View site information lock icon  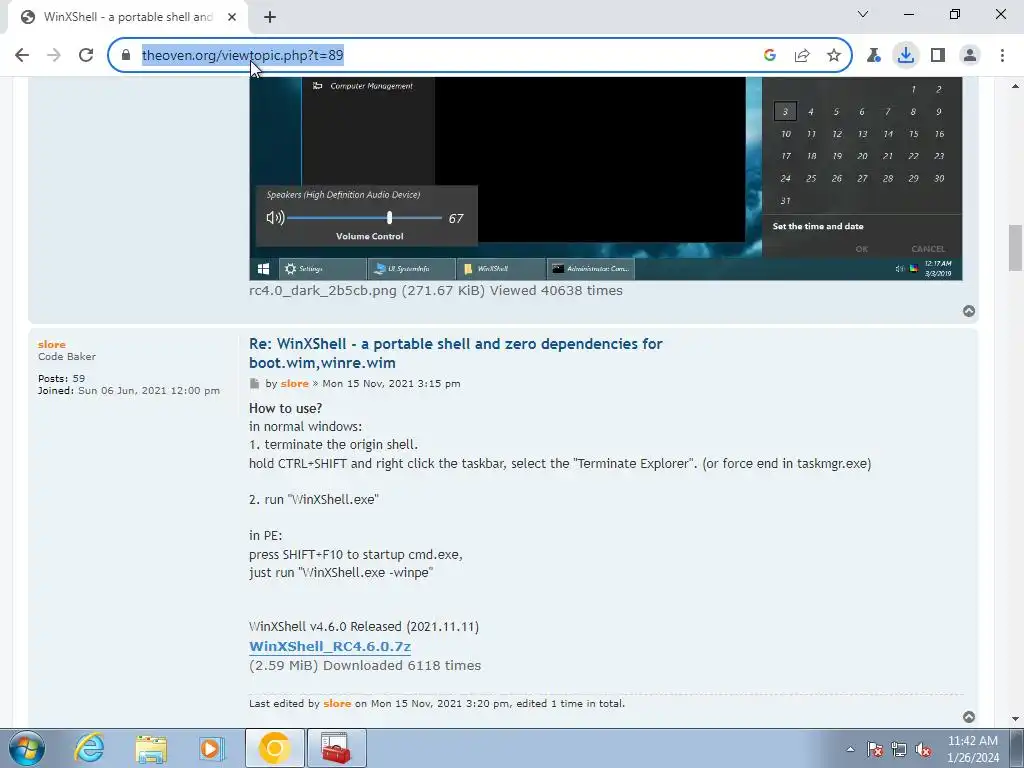coord(126,56)
